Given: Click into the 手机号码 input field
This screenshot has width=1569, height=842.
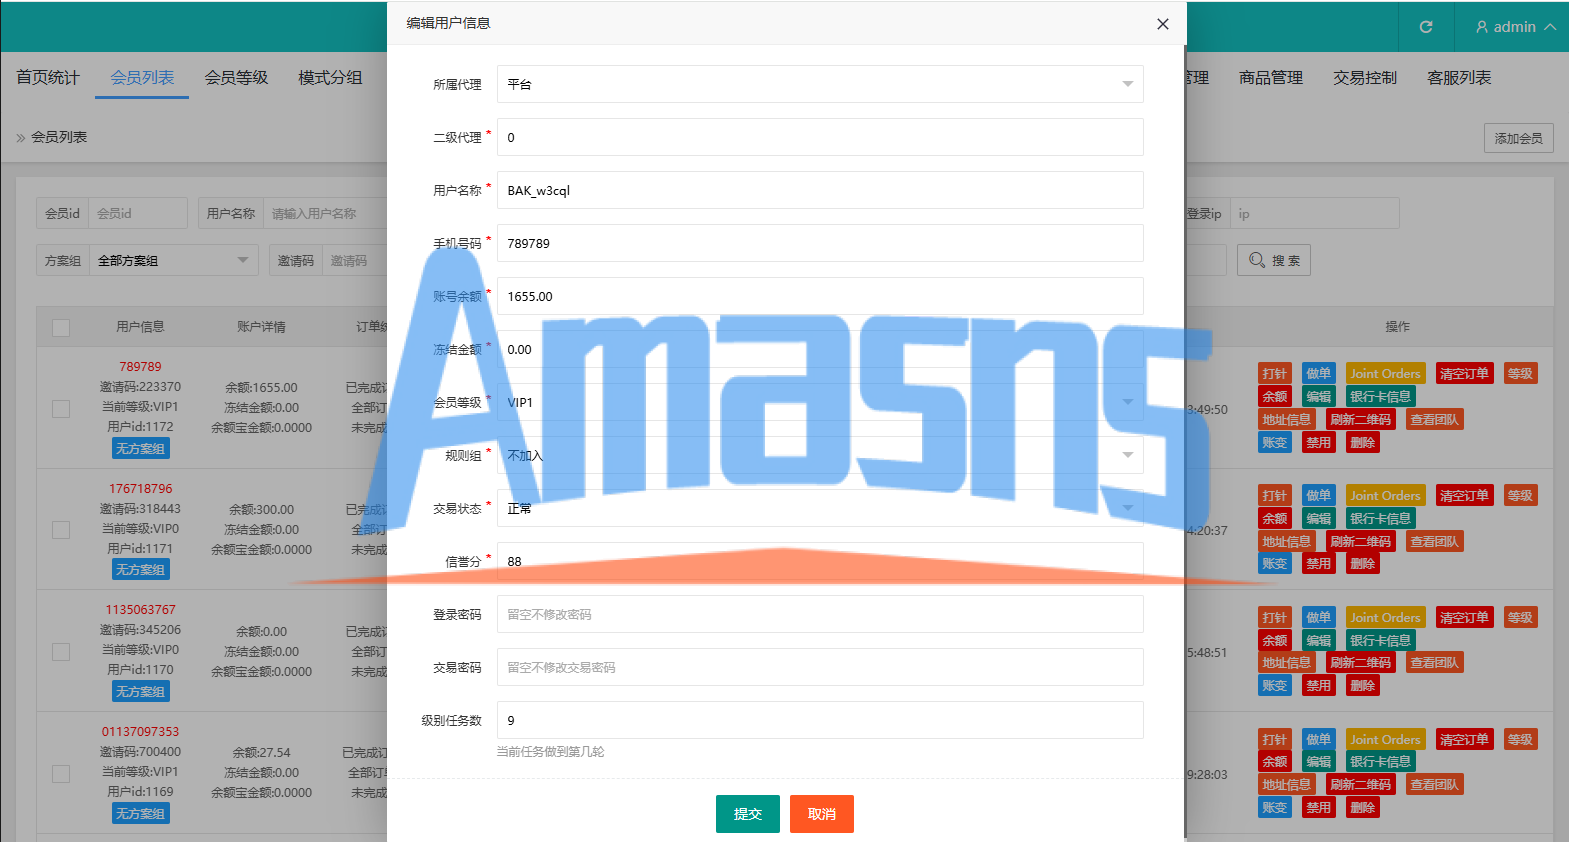Looking at the screenshot, I should 820,243.
